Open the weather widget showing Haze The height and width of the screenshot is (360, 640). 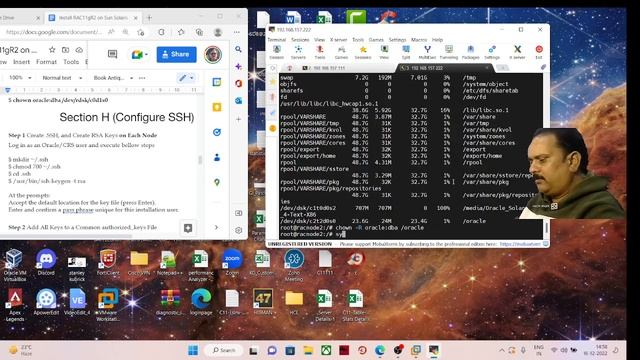click(x=21, y=350)
